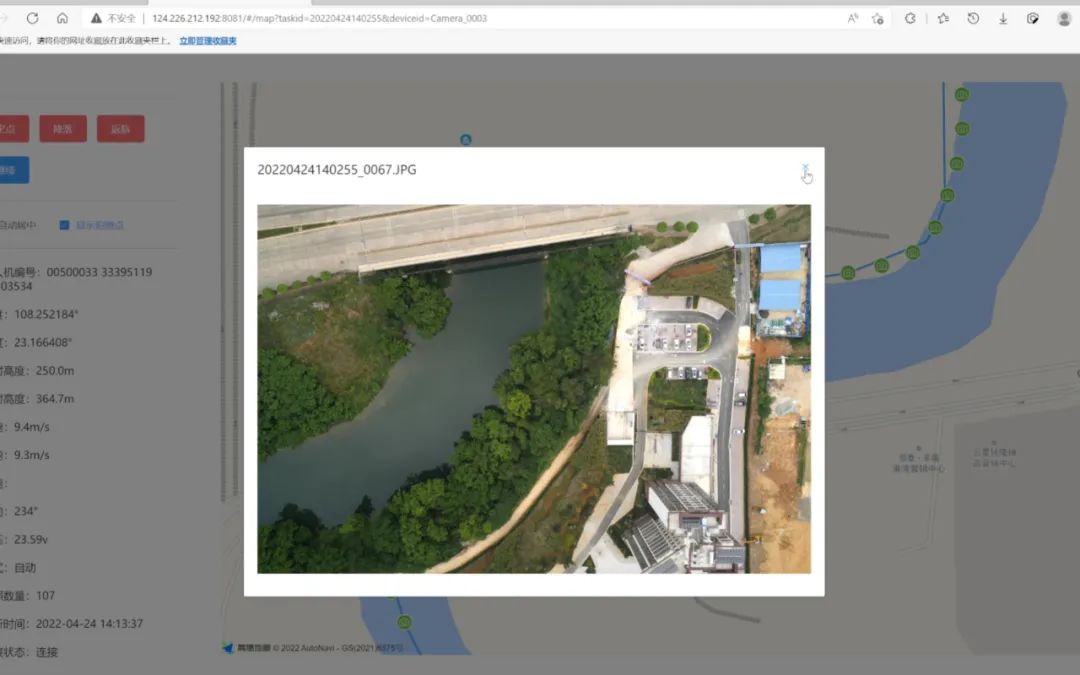The height and width of the screenshot is (675, 1080).
Task: Open the browser profile avatar
Action: [x=1064, y=18]
